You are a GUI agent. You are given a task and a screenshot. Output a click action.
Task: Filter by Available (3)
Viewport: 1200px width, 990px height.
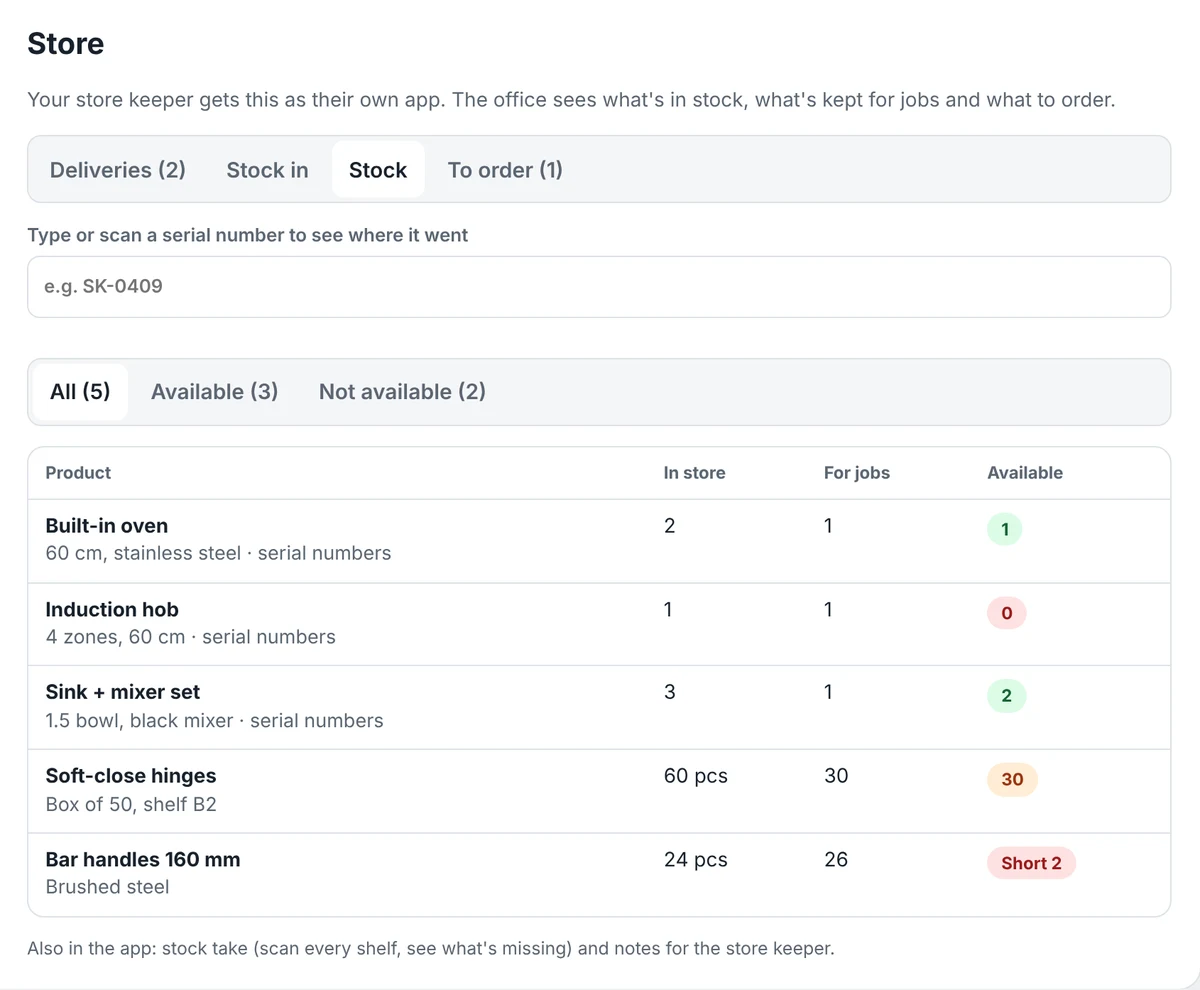pyautogui.click(x=214, y=392)
